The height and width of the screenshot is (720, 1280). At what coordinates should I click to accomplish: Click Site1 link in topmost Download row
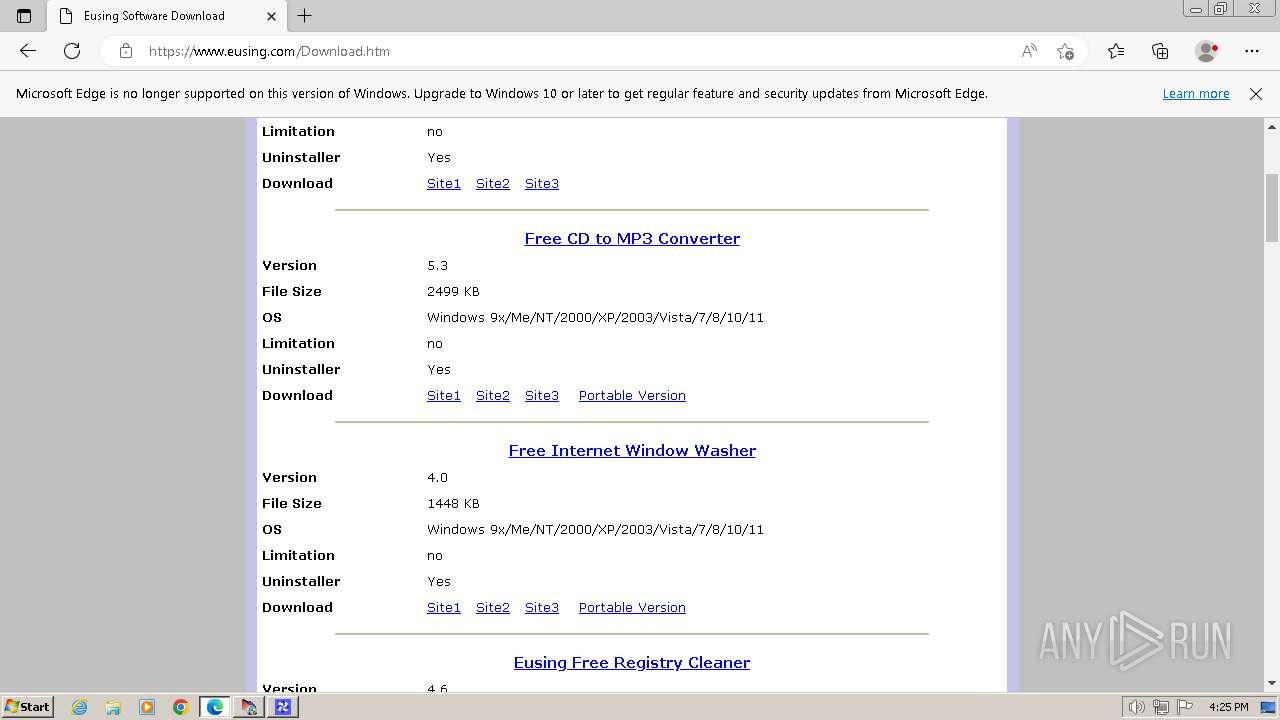point(444,183)
